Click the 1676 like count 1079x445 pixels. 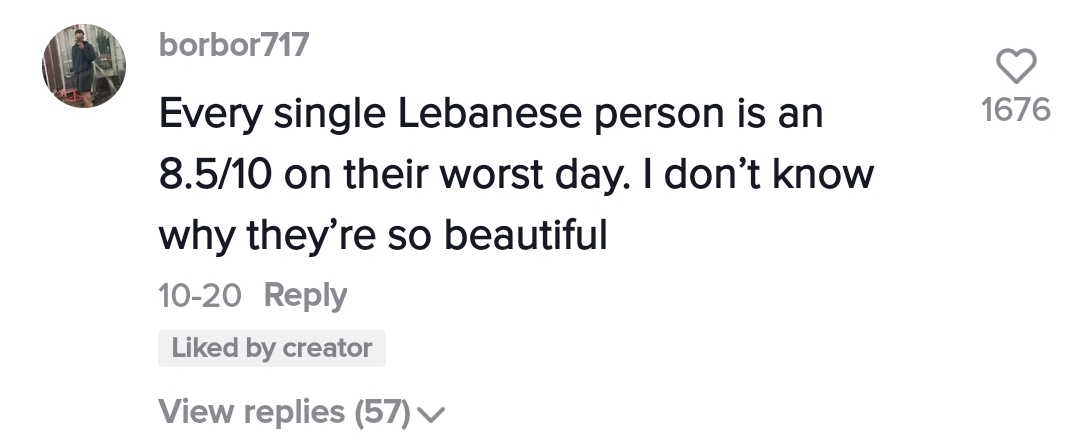1016,110
